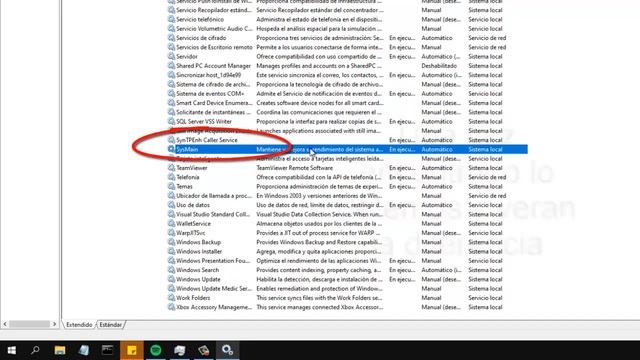Click the gear icon beside Uso de datos
The image size is (640, 360).
(171, 205)
